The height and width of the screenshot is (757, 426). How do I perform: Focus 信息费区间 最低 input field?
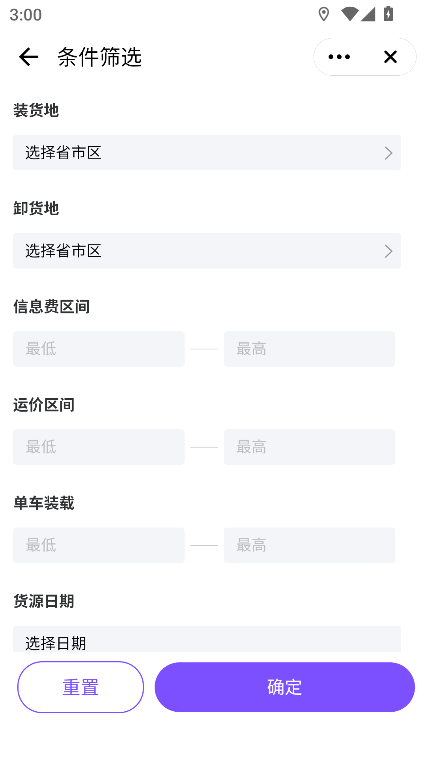99,349
